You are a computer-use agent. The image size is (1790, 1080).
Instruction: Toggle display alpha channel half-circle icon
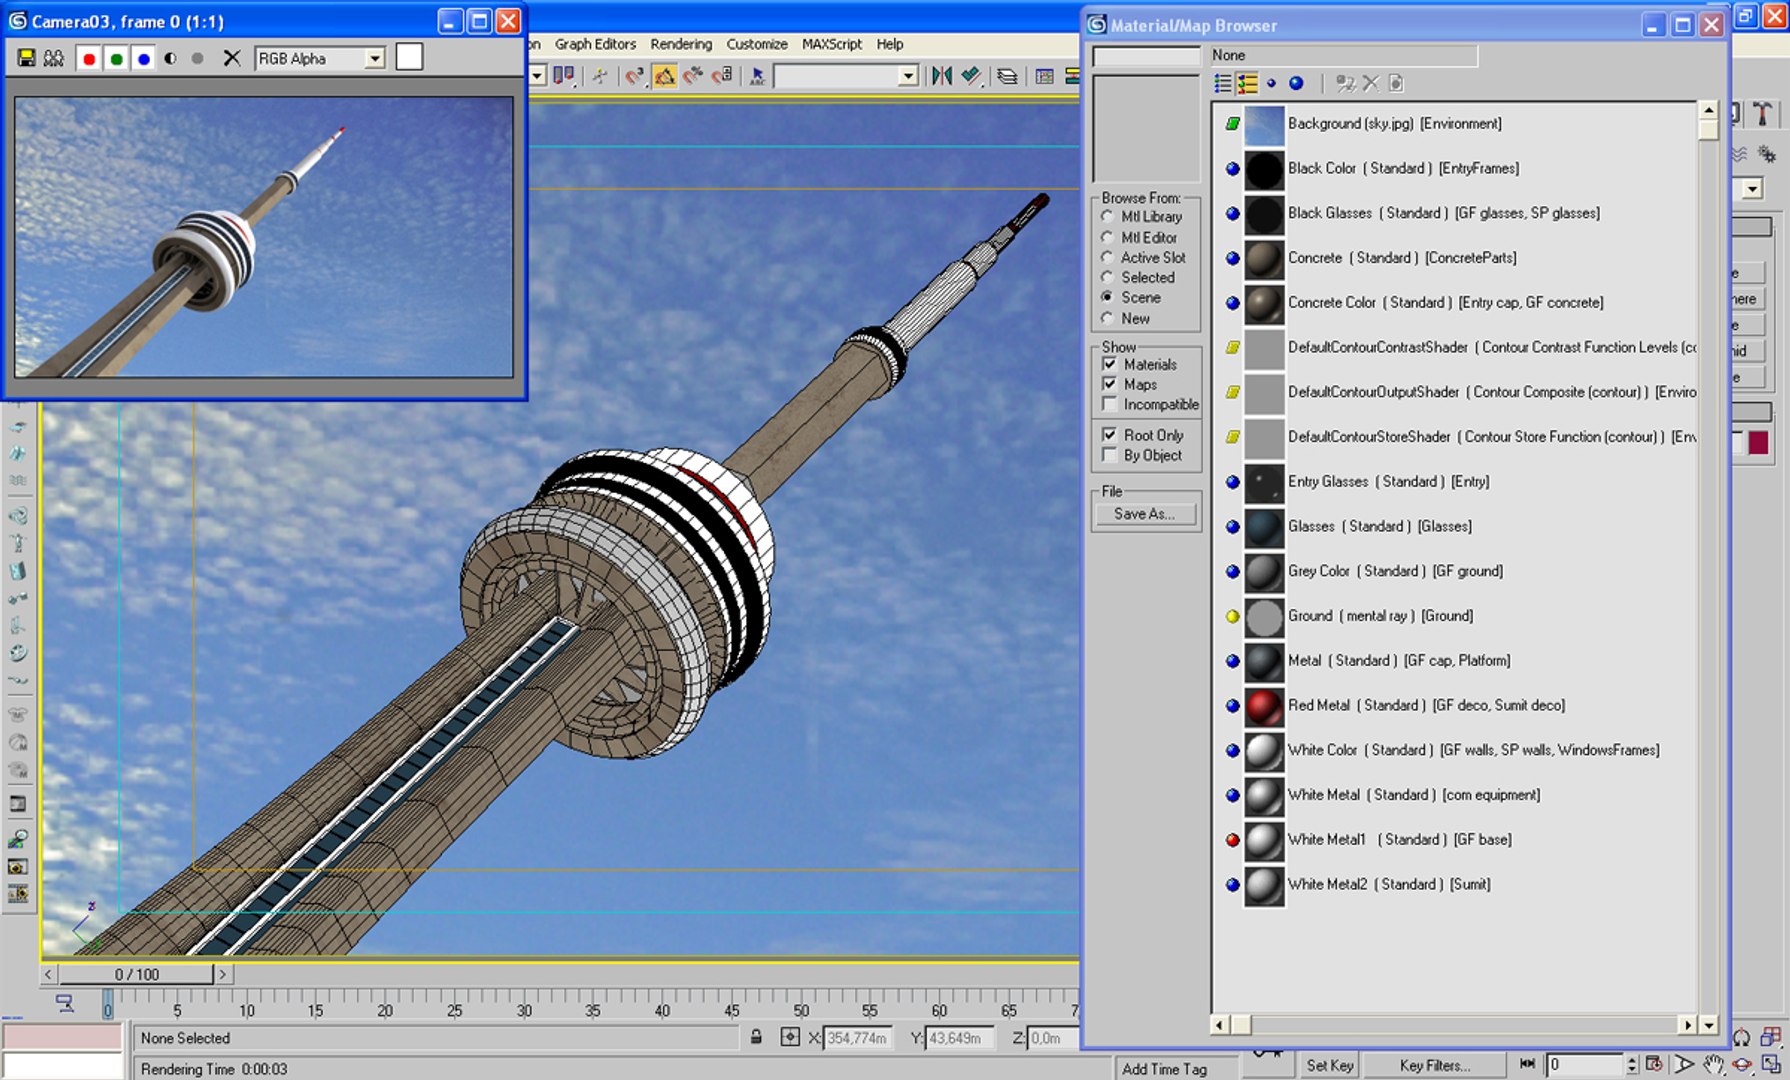(x=171, y=59)
